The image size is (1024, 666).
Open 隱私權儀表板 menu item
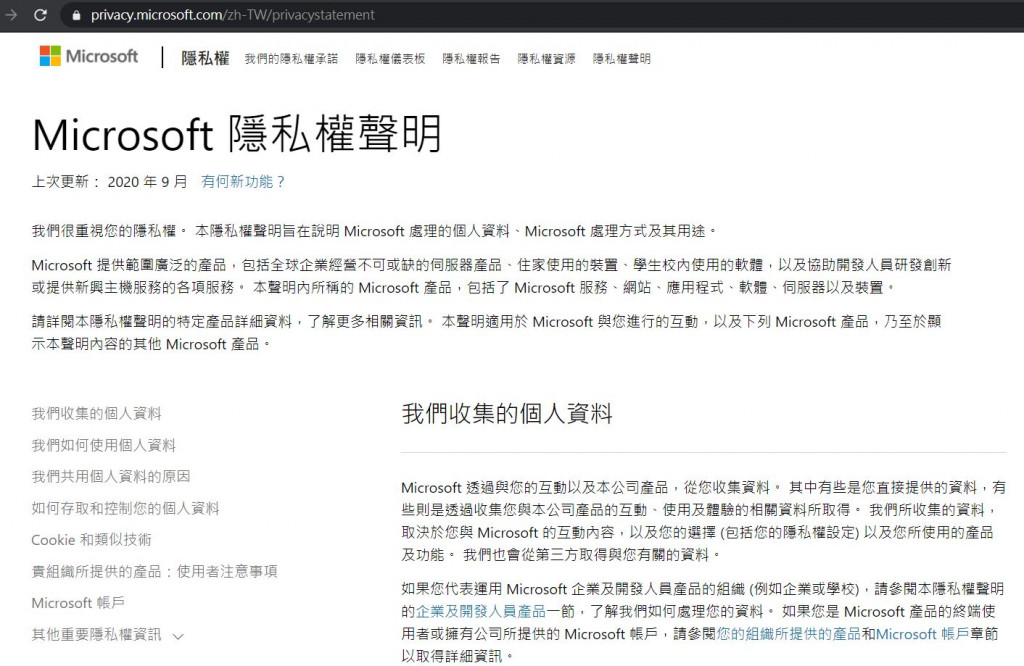[x=390, y=59]
